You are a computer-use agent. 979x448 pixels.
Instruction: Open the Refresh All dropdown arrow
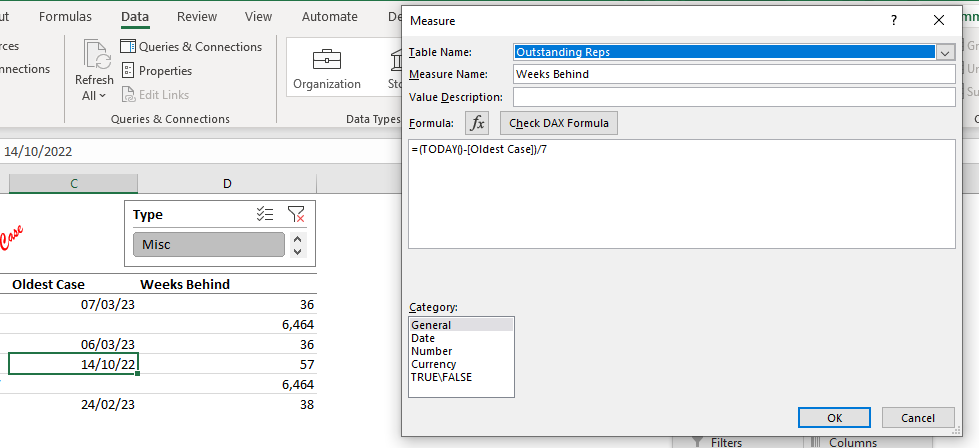[x=102, y=96]
